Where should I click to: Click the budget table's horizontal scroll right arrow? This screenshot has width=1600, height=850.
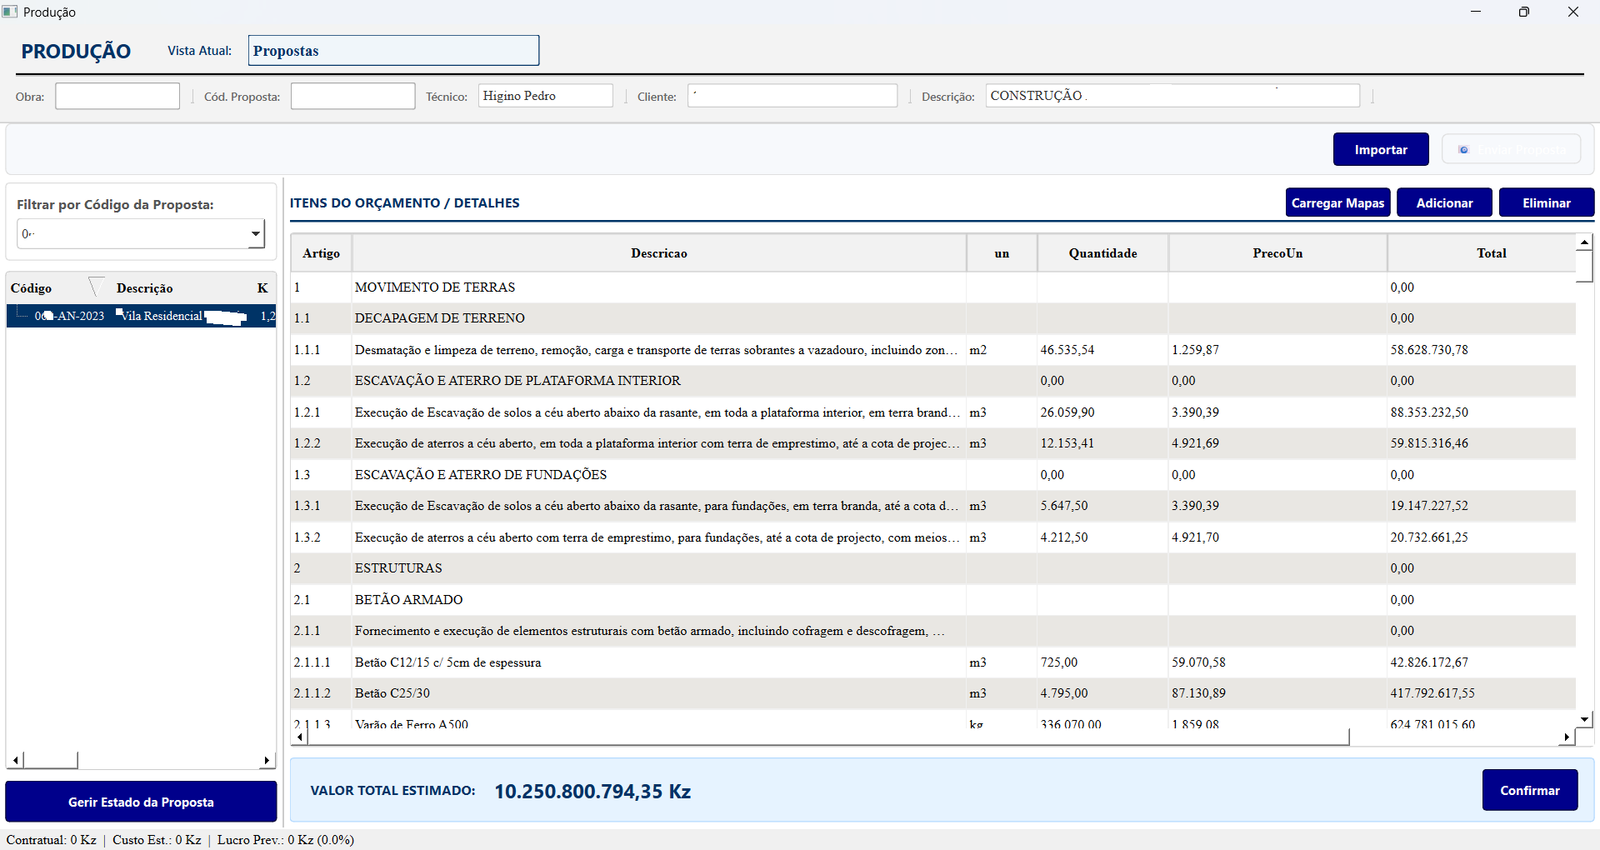pos(1566,737)
